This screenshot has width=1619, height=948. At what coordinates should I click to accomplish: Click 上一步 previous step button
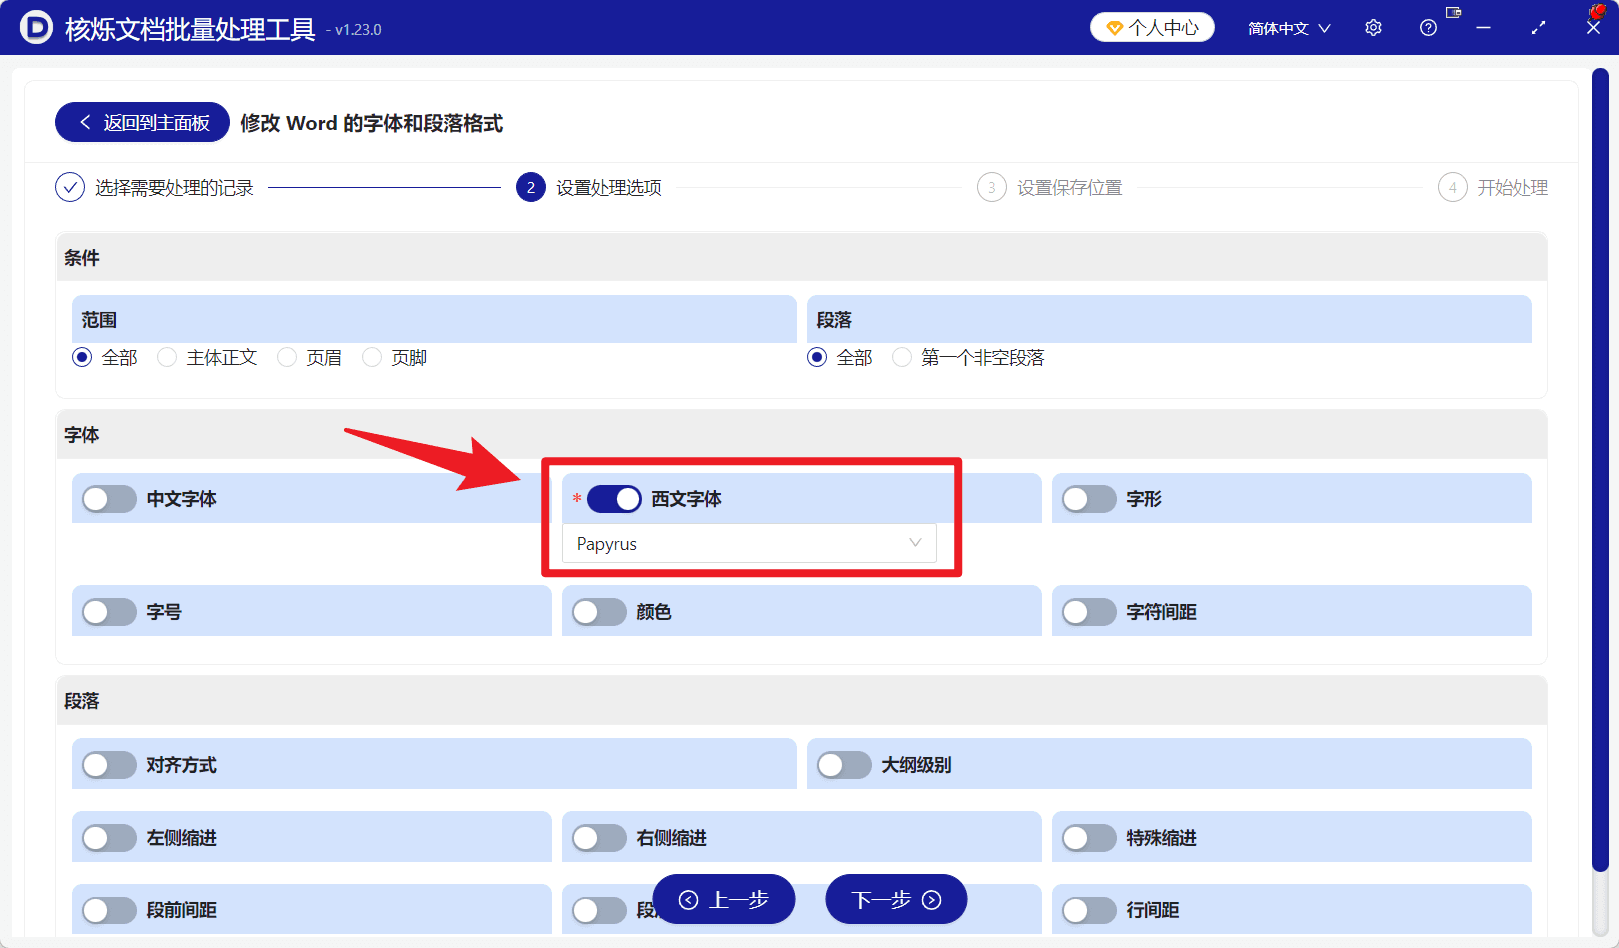point(724,899)
